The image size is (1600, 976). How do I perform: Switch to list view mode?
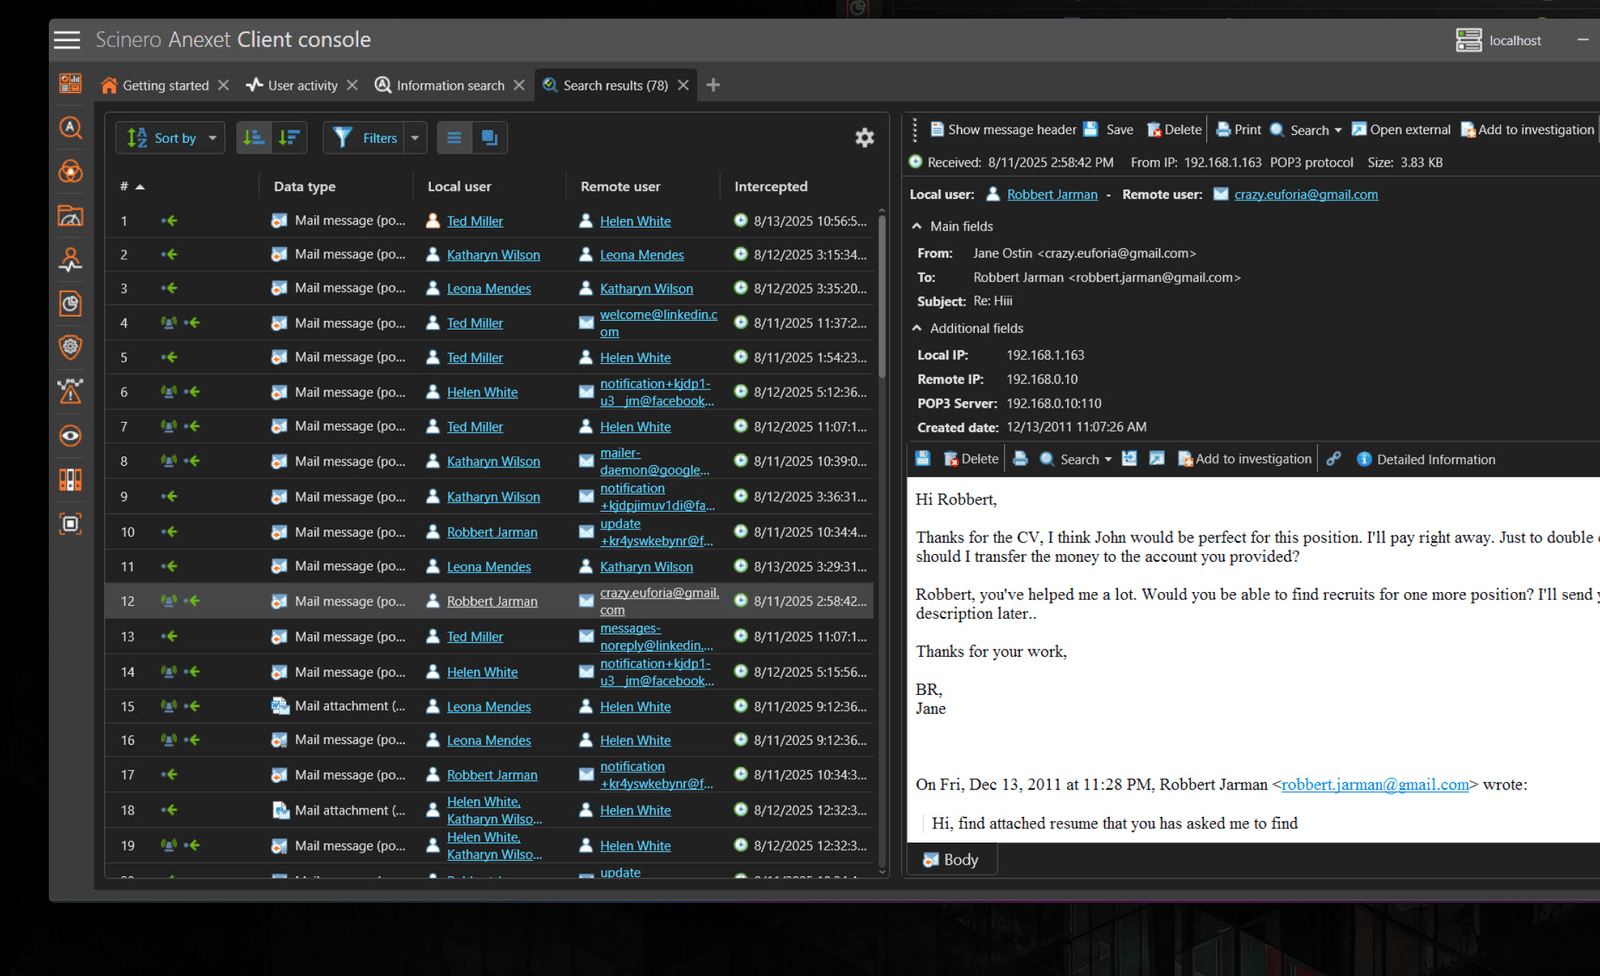tap(454, 138)
